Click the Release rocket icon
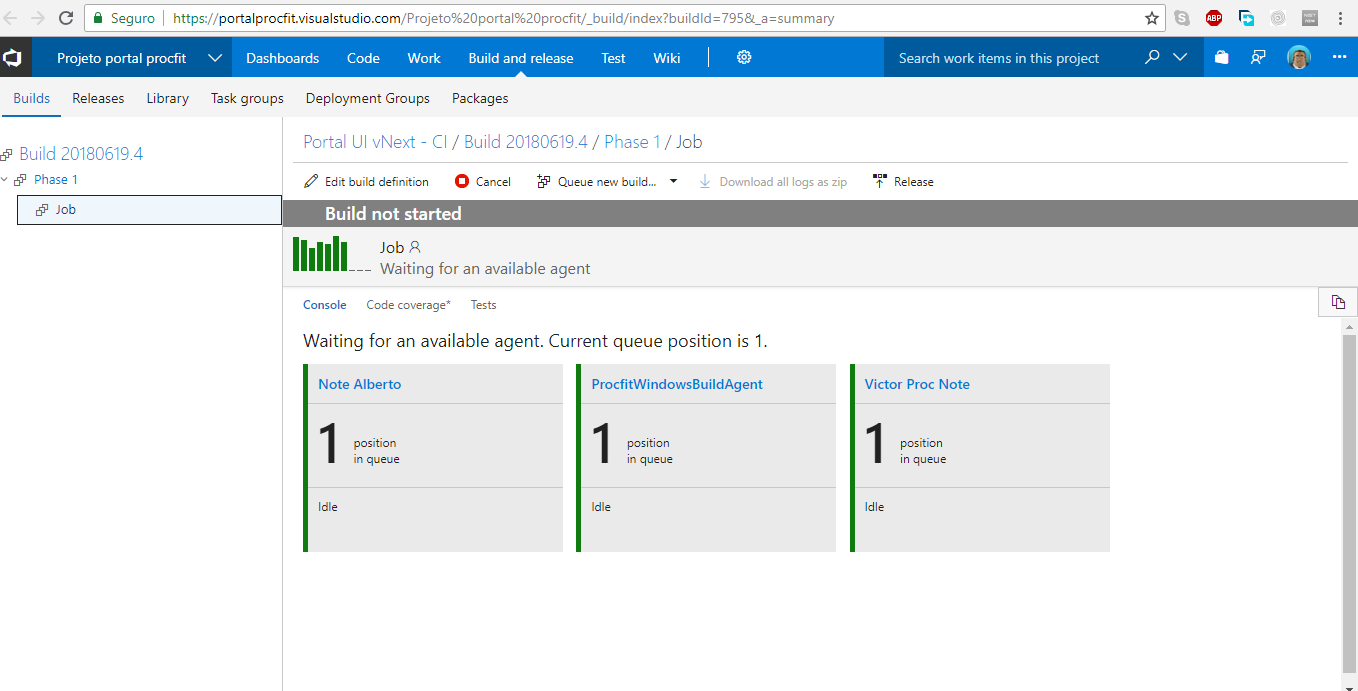The height and width of the screenshot is (691, 1358). (879, 181)
